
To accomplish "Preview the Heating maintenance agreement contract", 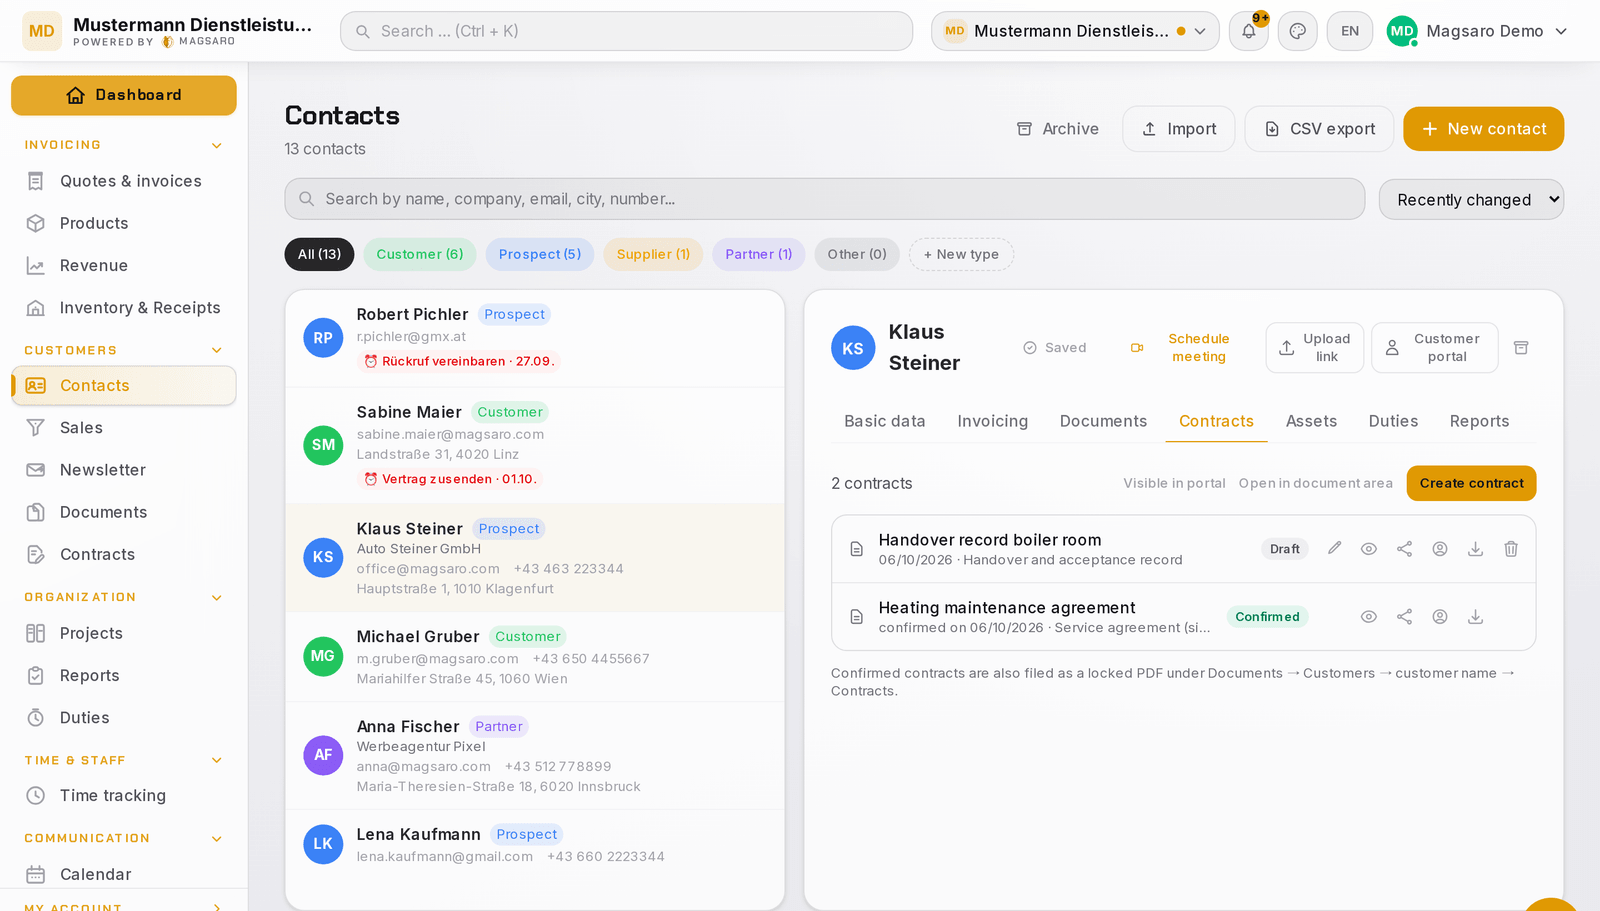I will click(1369, 617).
